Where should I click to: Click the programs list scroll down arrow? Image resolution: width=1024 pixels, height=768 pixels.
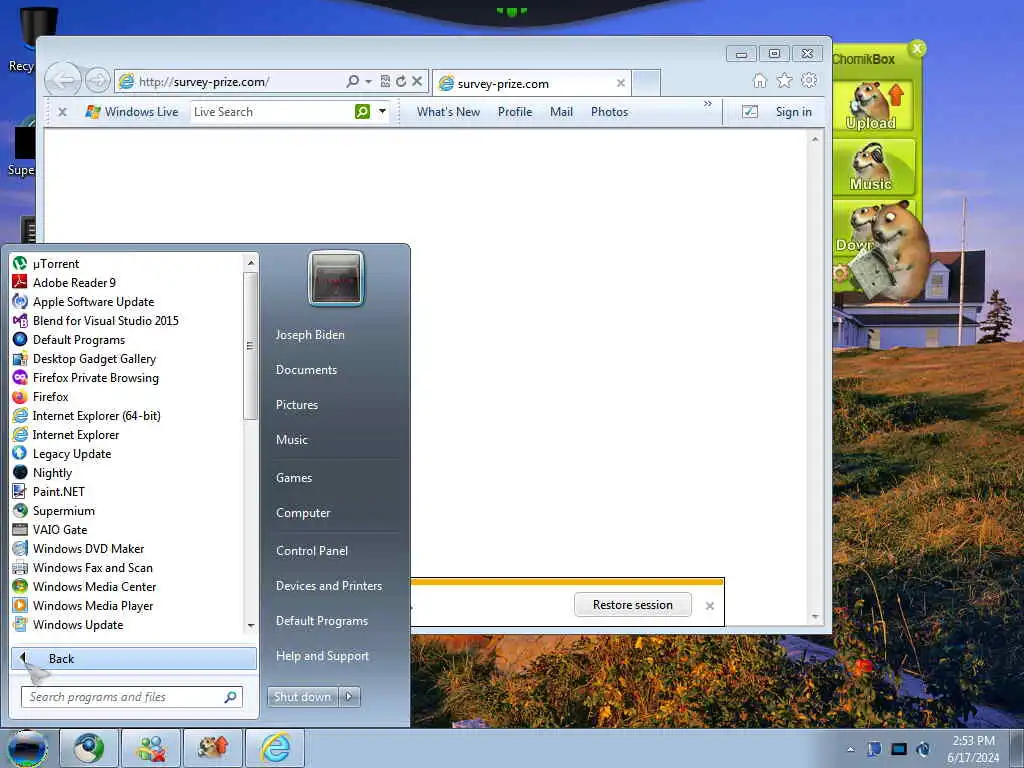coord(250,626)
